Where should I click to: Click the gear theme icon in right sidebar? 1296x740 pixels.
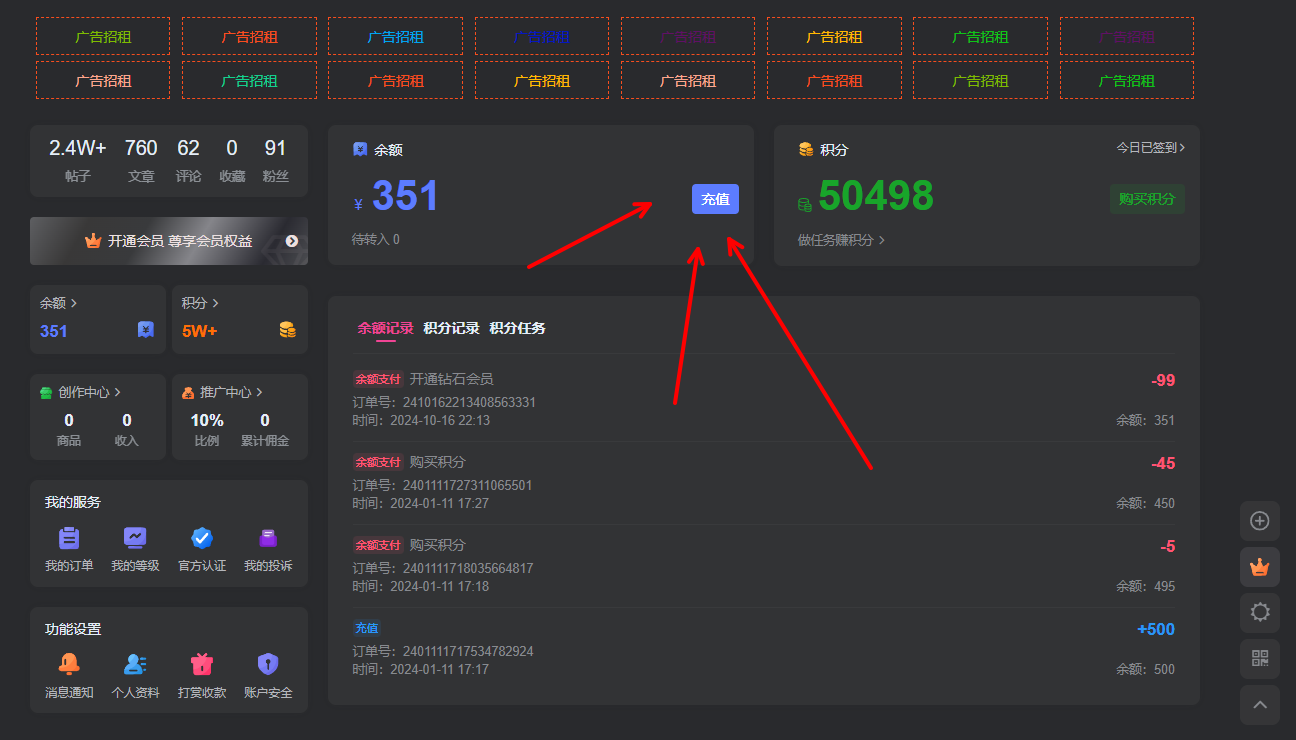point(1259,612)
